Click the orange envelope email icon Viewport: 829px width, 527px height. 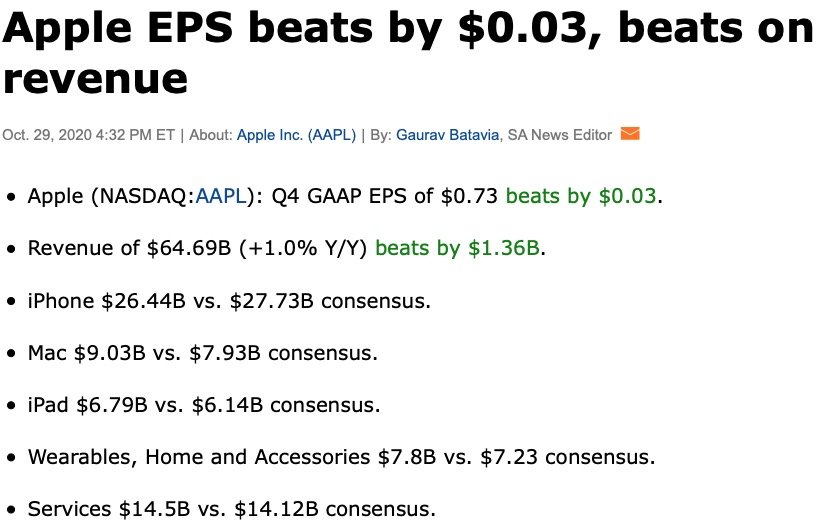[x=630, y=134]
